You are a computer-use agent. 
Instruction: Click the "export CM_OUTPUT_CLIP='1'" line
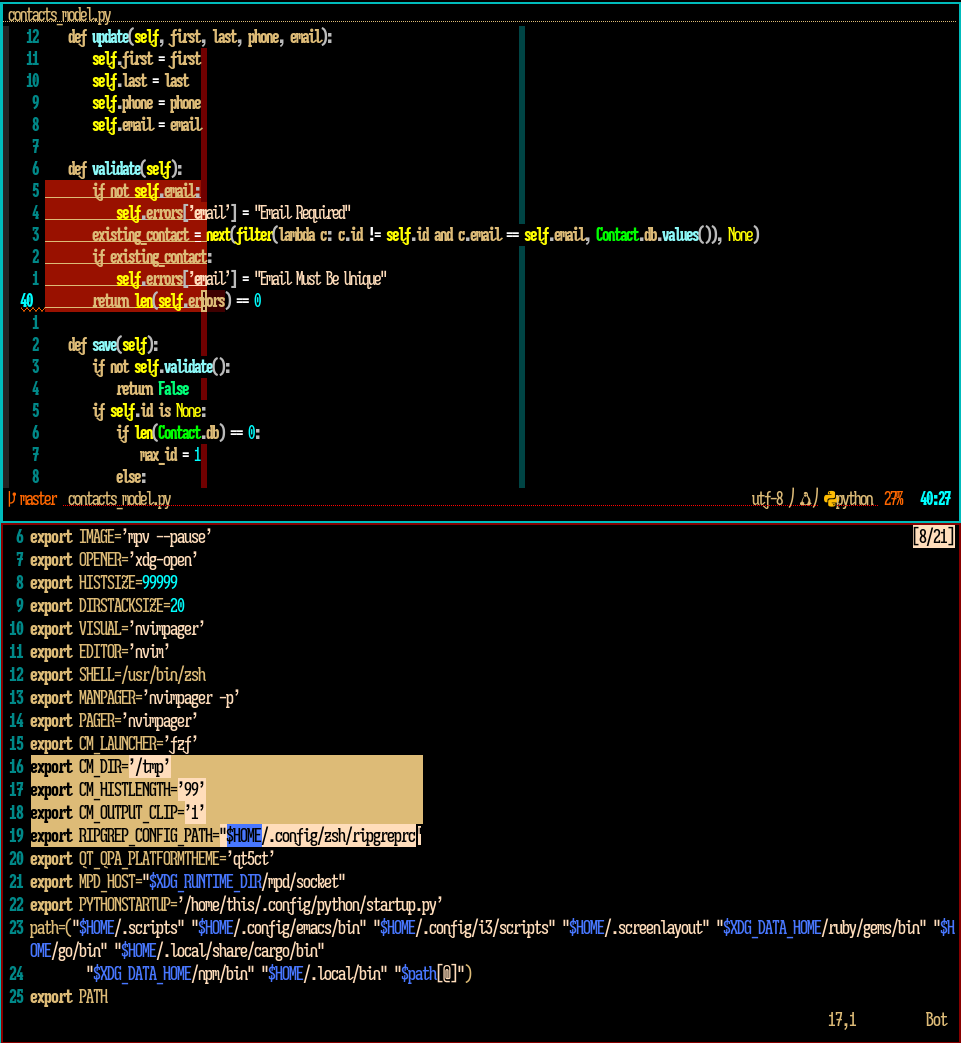[118, 813]
